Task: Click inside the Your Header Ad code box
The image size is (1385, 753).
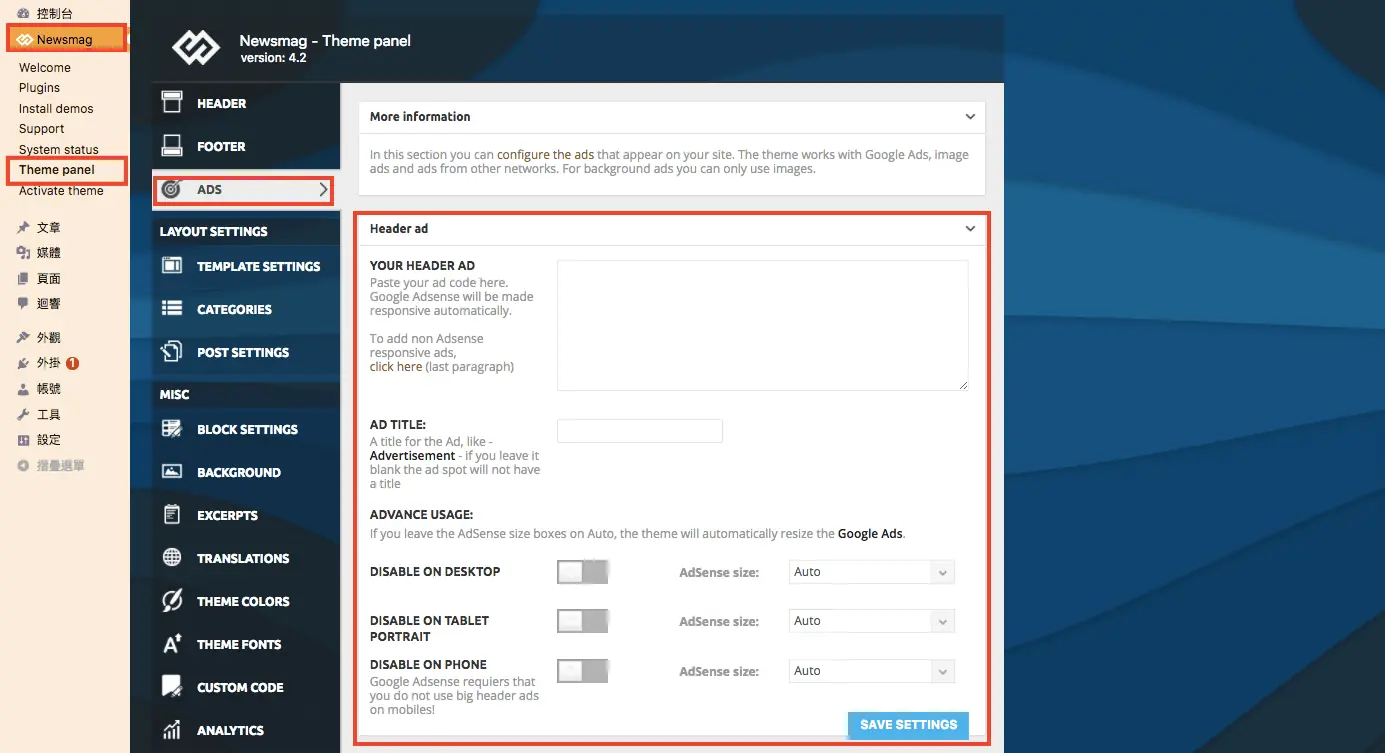Action: 763,325
